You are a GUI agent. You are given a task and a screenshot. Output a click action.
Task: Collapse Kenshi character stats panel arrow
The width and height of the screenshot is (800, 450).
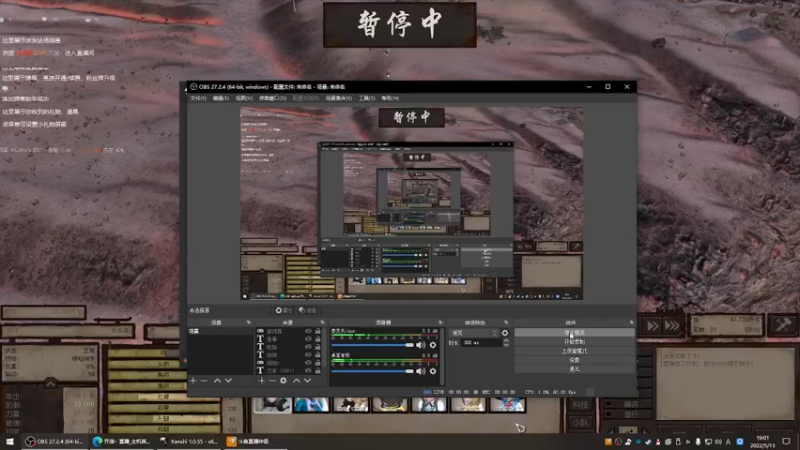coord(50,383)
